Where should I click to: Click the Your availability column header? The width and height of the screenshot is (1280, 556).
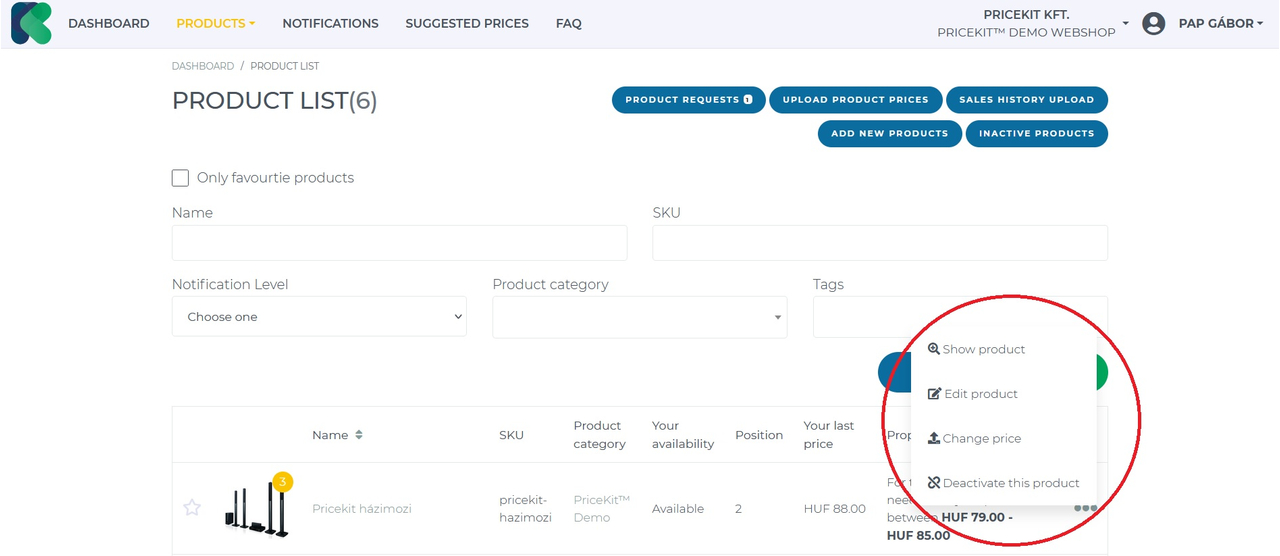(x=683, y=434)
